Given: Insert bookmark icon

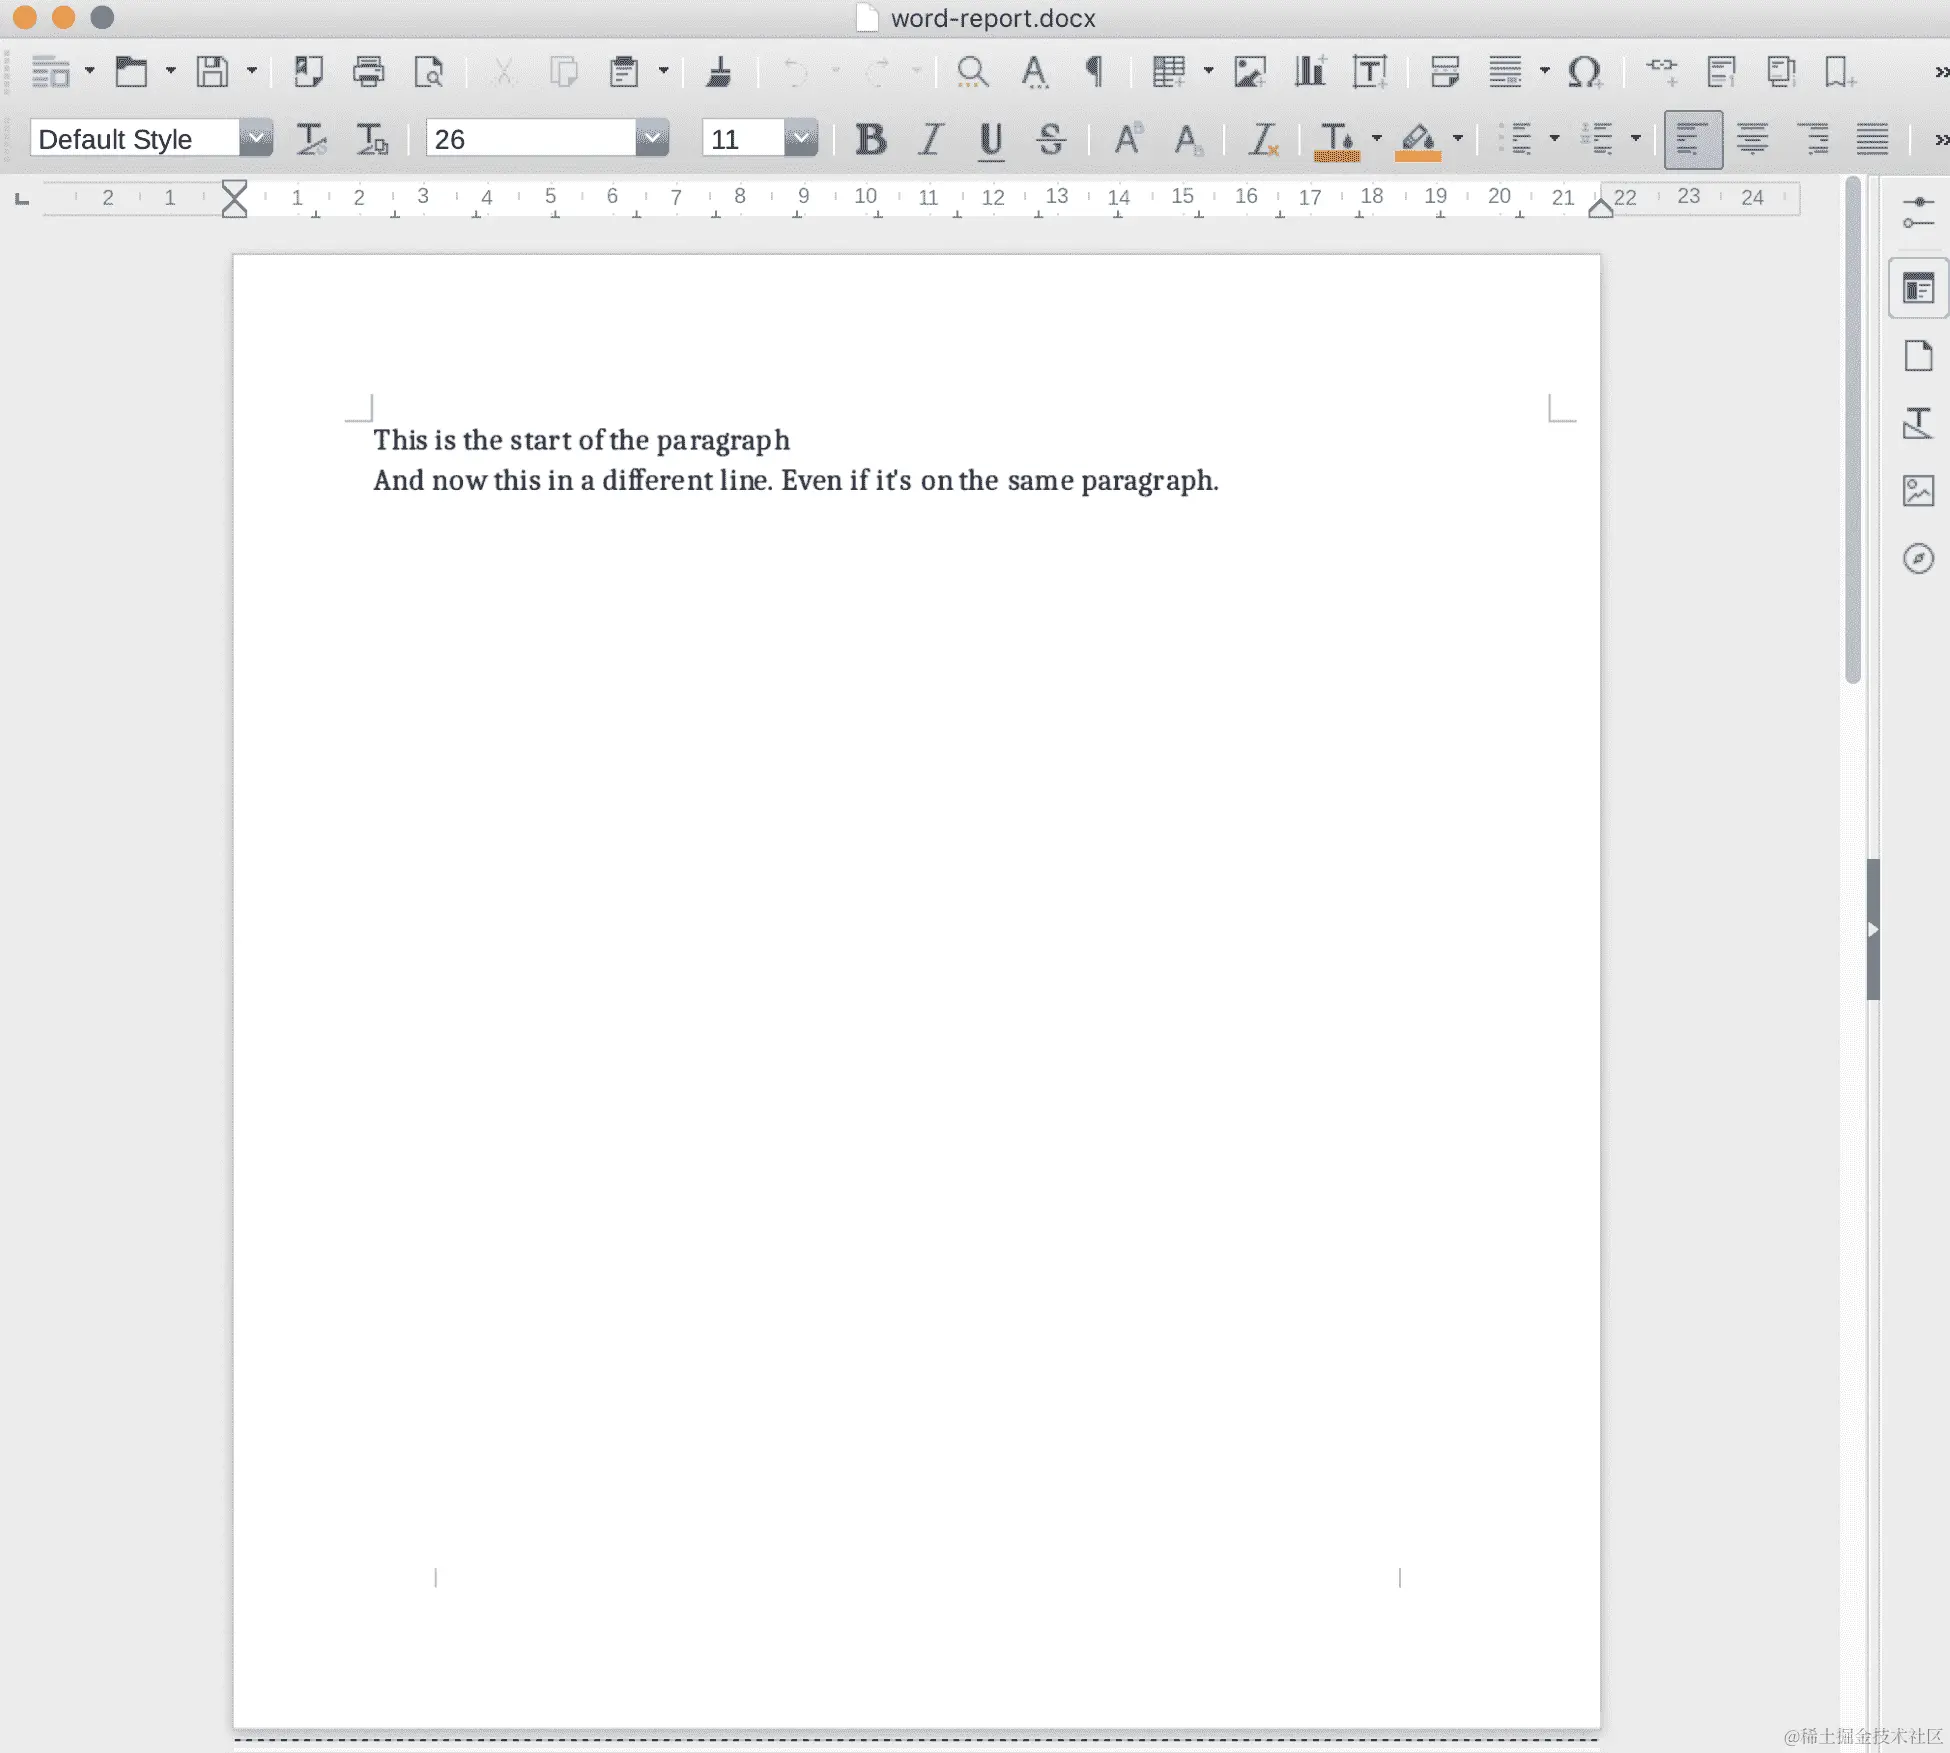Looking at the screenshot, I should click(x=1840, y=72).
